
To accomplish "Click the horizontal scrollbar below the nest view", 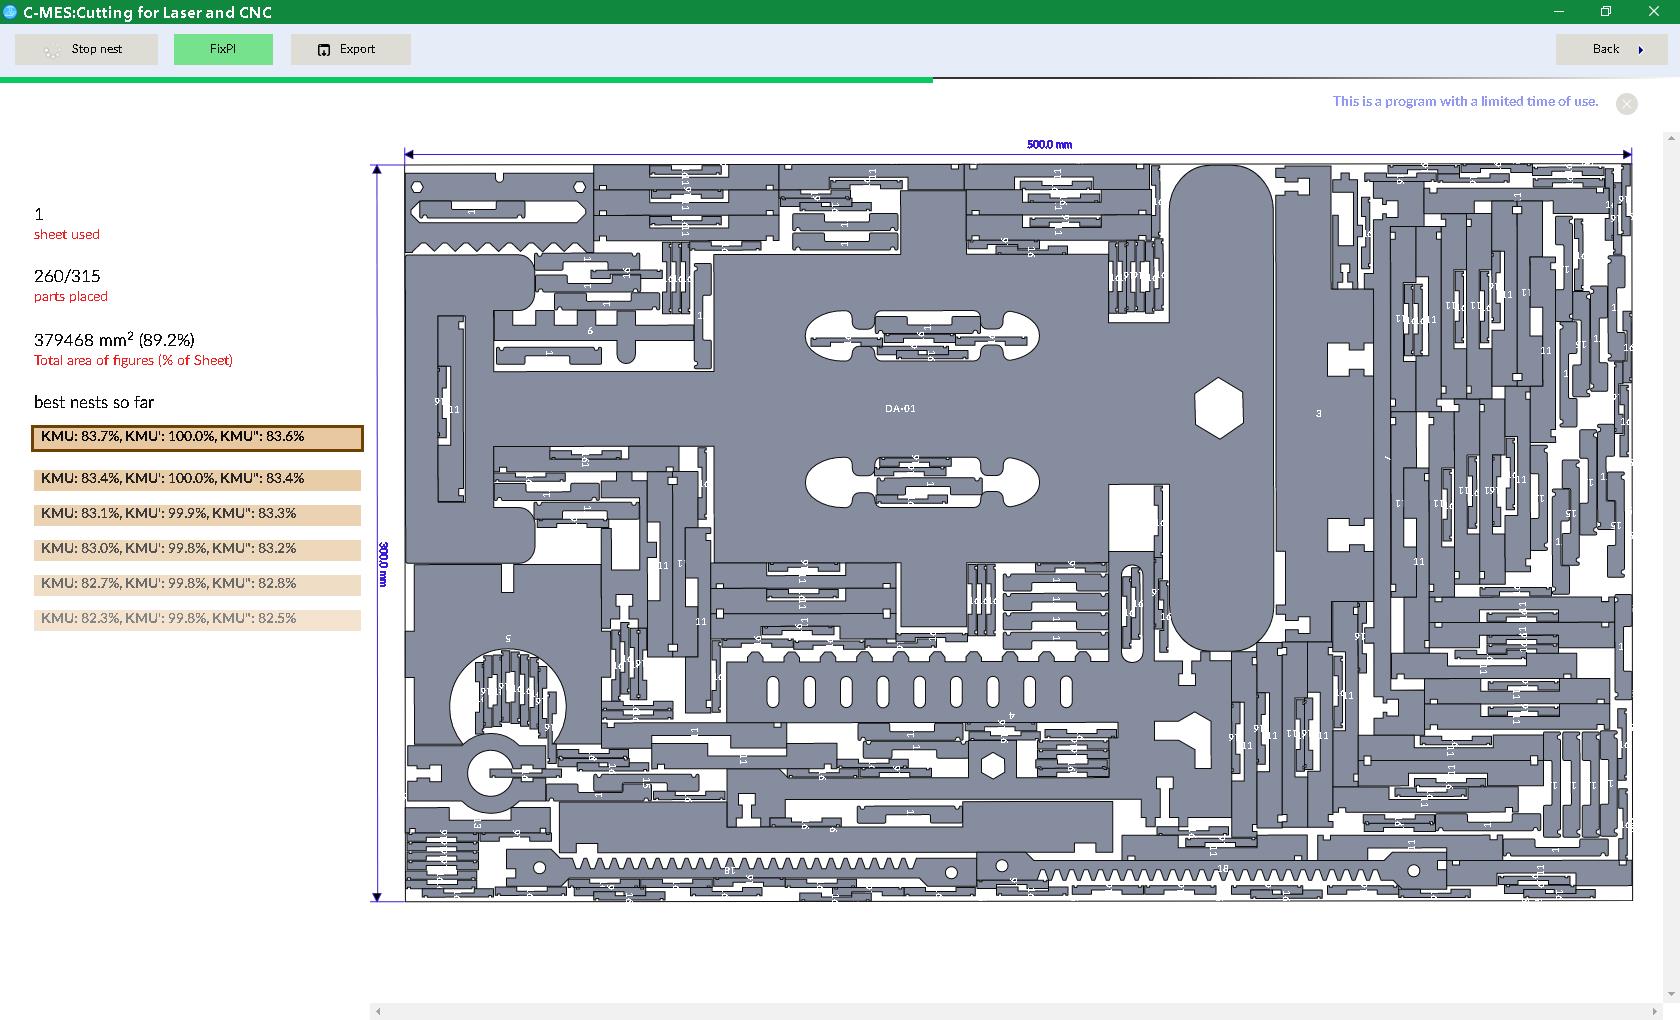I will (1014, 1012).
